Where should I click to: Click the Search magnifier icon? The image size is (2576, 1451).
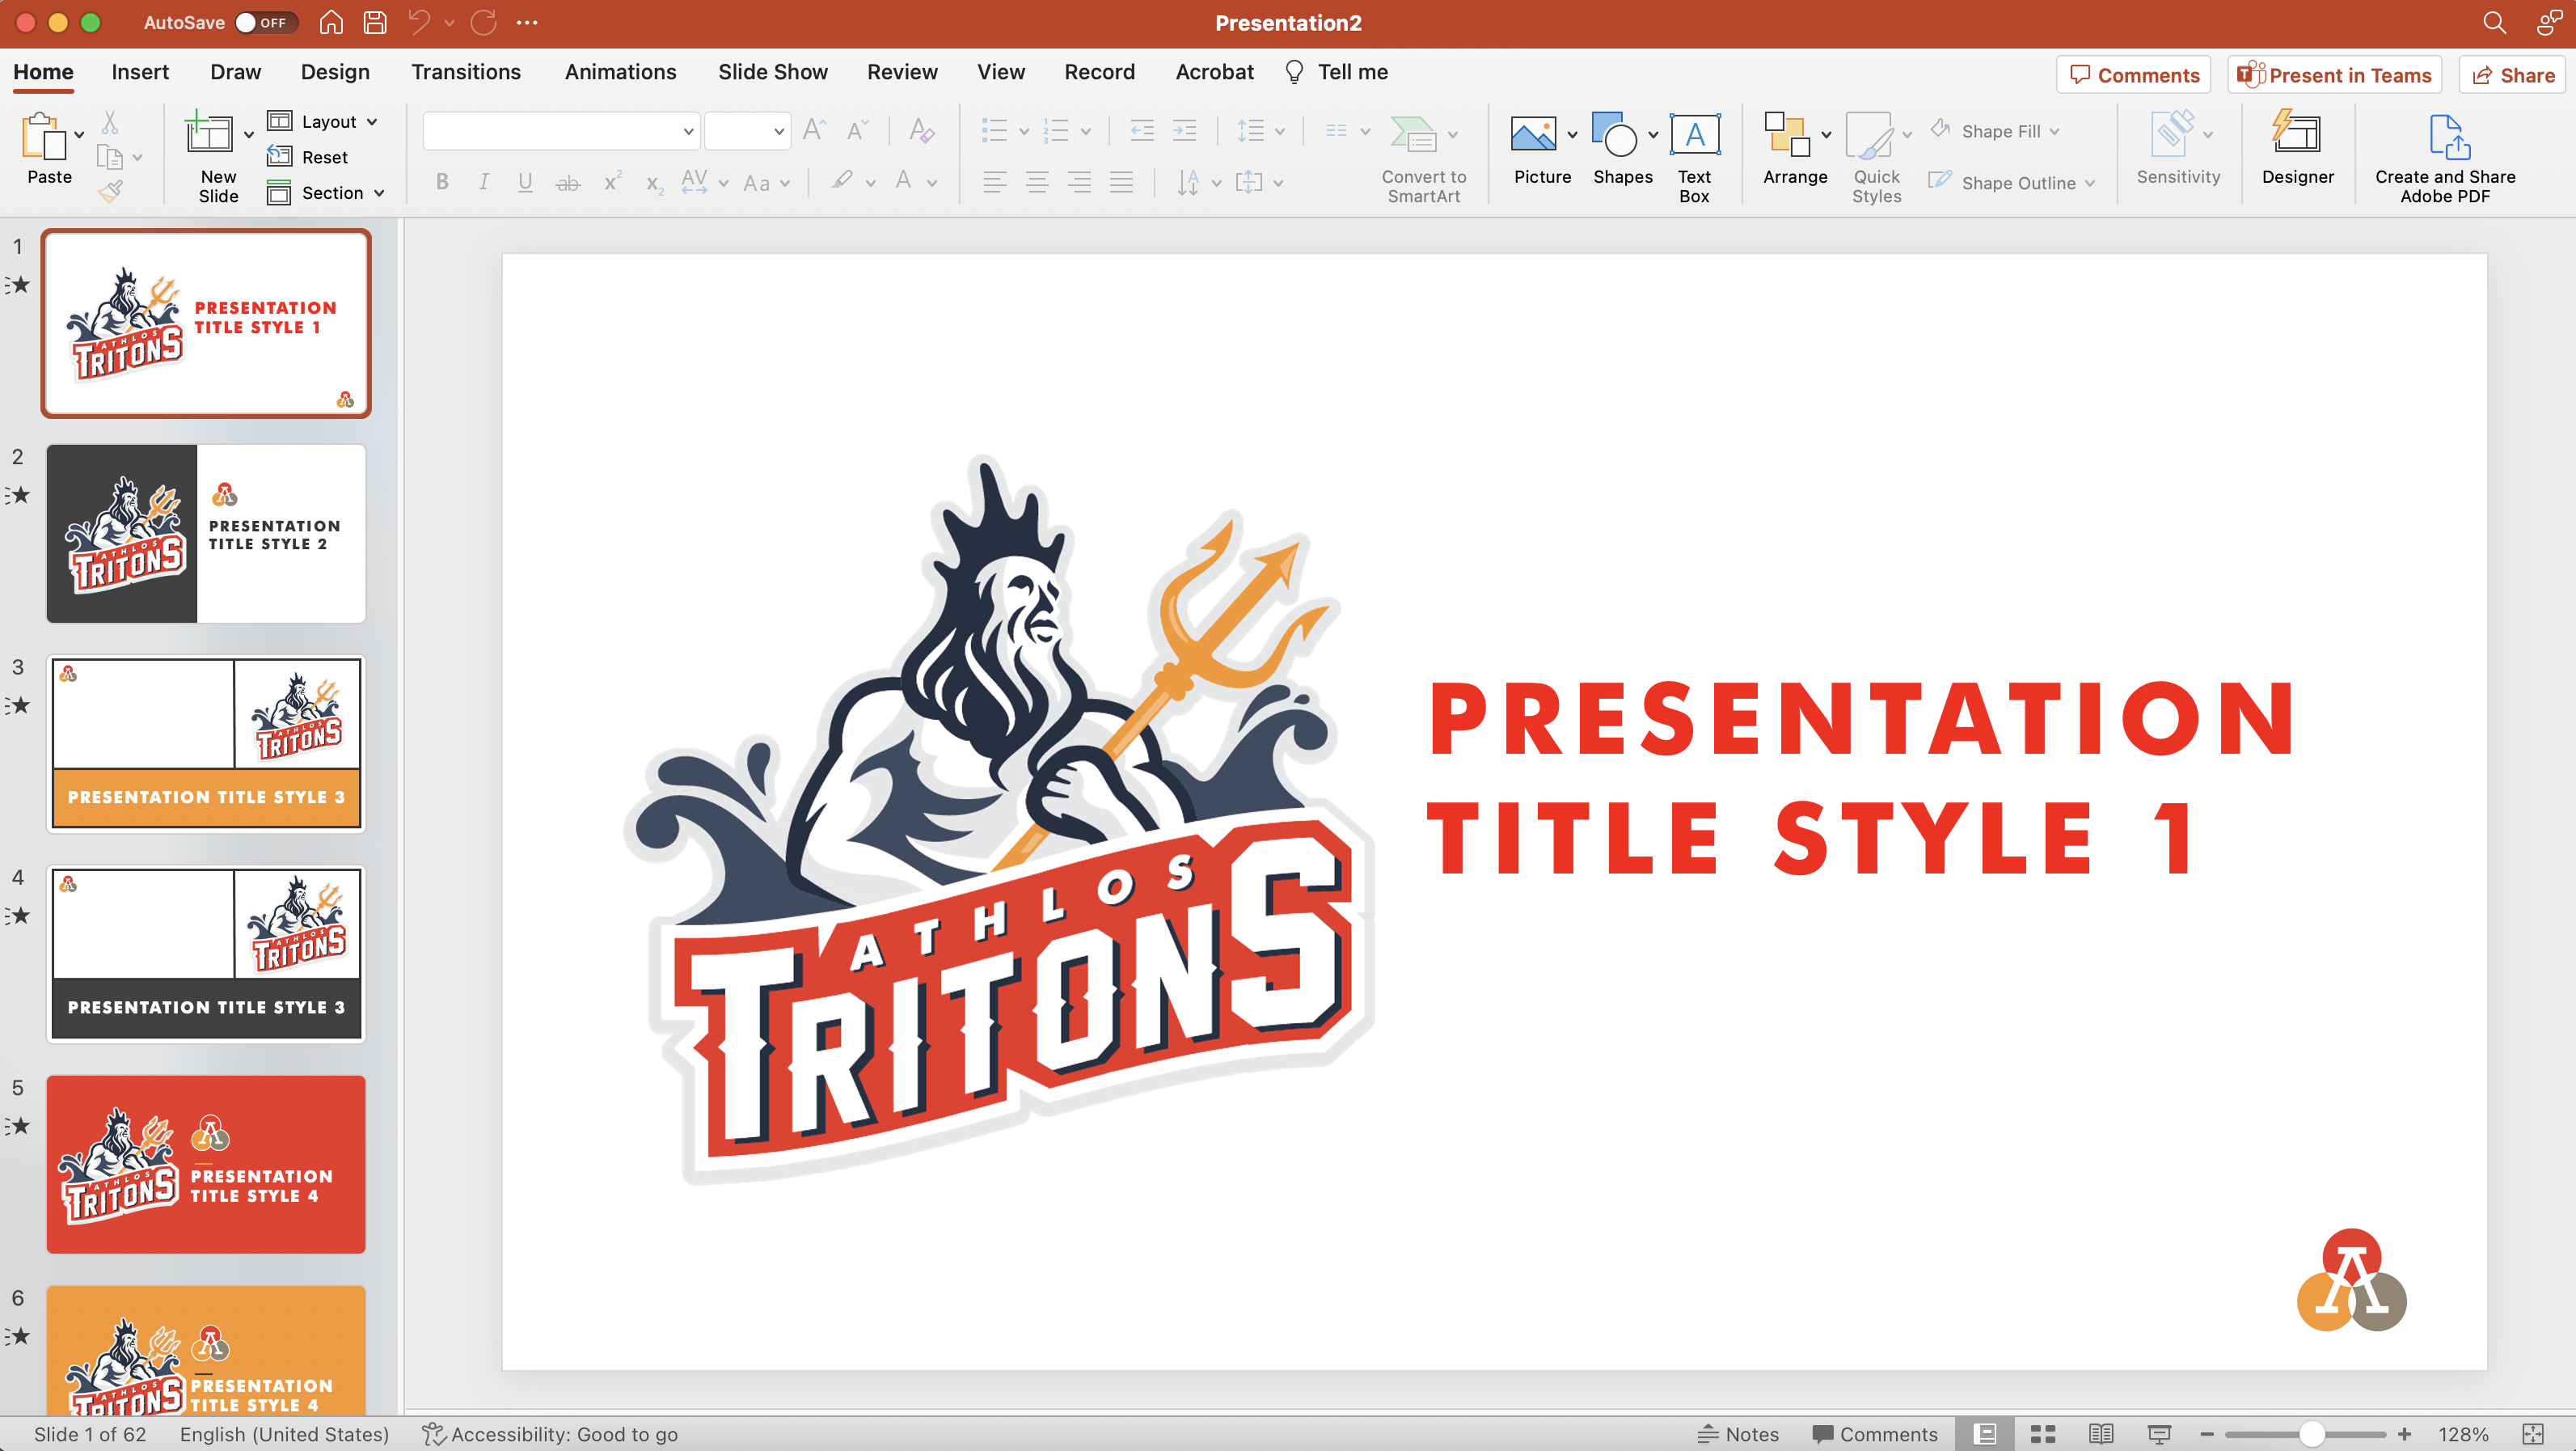coord(2494,22)
